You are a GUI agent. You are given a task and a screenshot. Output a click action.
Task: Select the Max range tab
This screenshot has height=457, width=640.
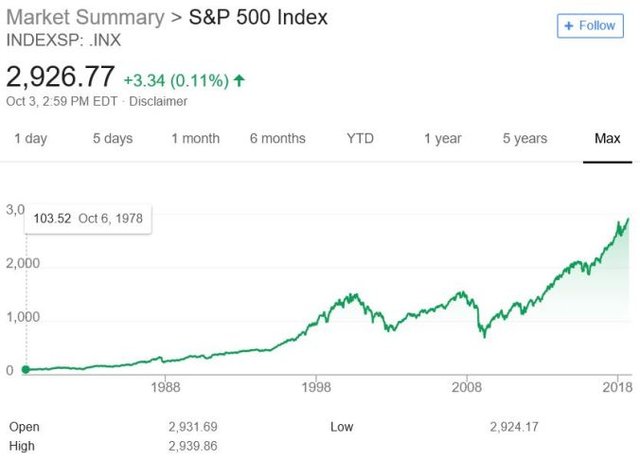pyautogui.click(x=607, y=139)
